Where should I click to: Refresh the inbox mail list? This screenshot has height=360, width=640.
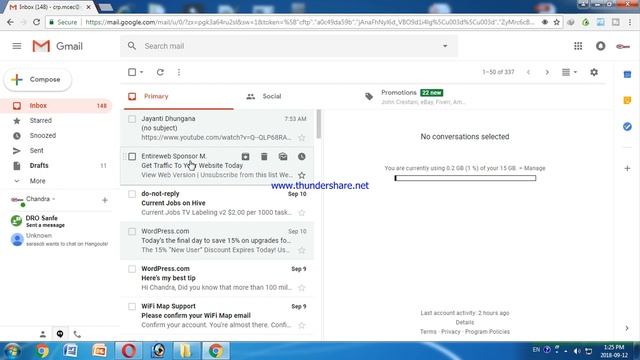pos(160,72)
